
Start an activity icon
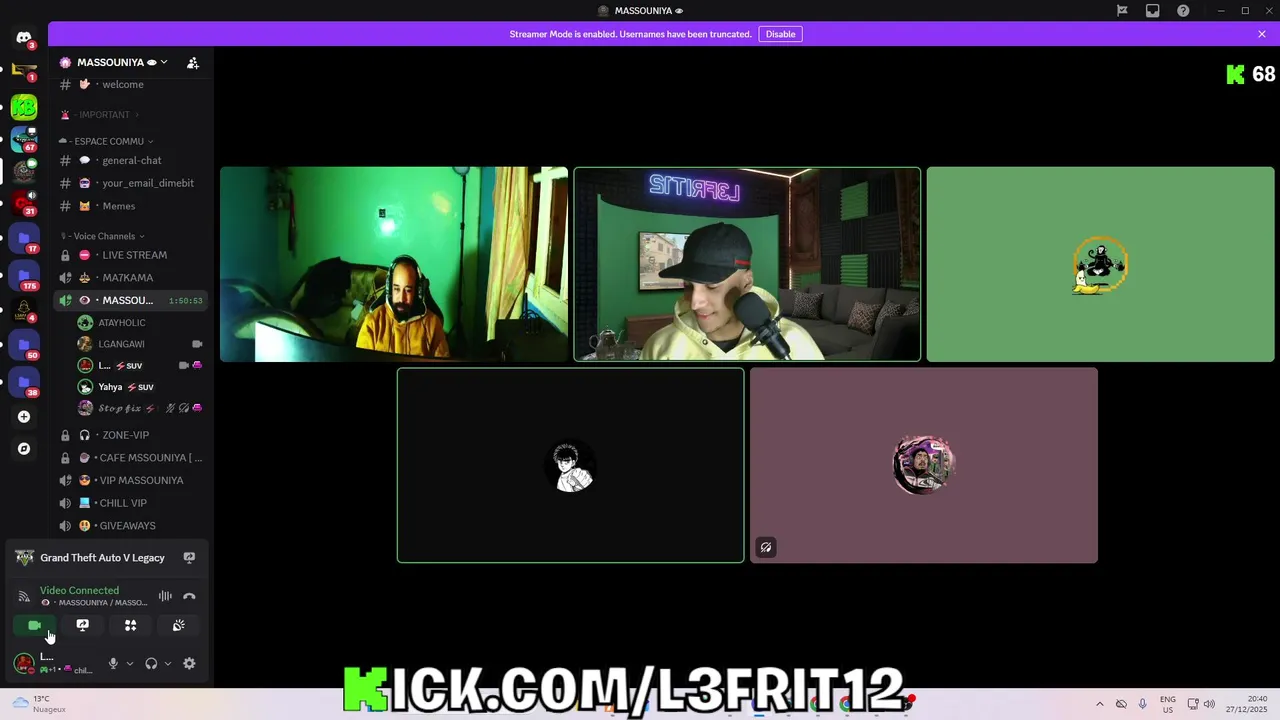[131, 625]
